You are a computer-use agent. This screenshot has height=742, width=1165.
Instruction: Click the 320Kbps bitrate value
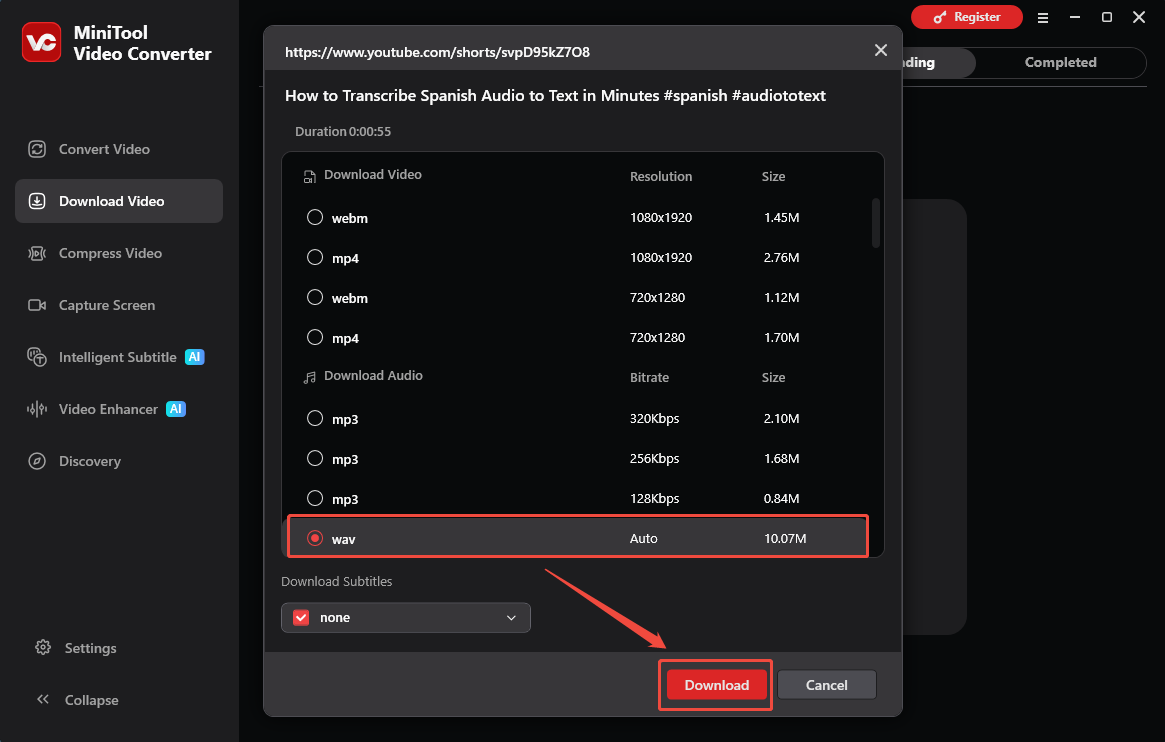(655, 419)
